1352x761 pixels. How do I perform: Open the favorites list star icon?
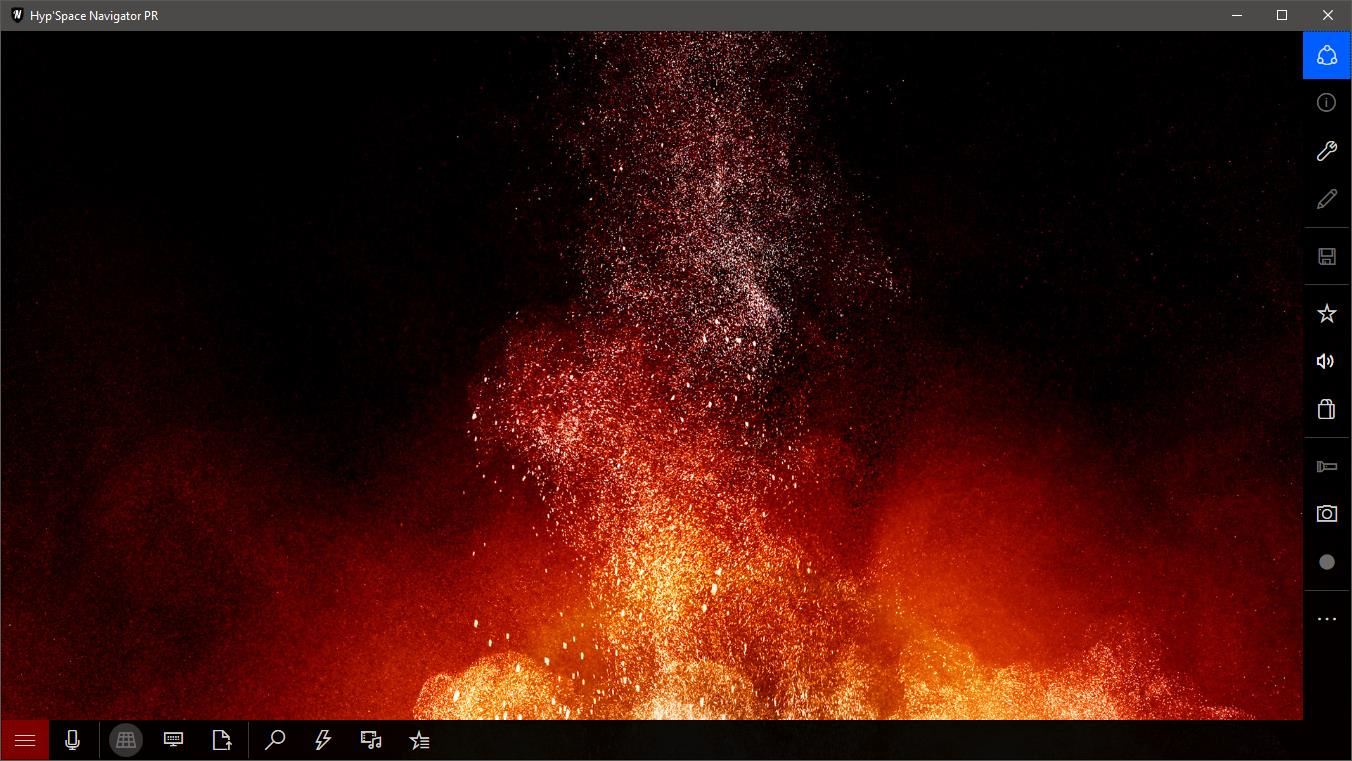click(x=419, y=740)
